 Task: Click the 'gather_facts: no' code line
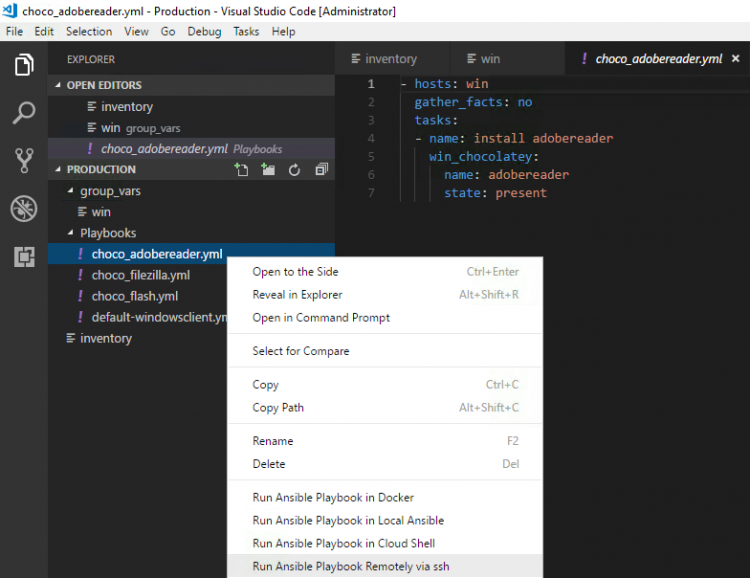(473, 102)
